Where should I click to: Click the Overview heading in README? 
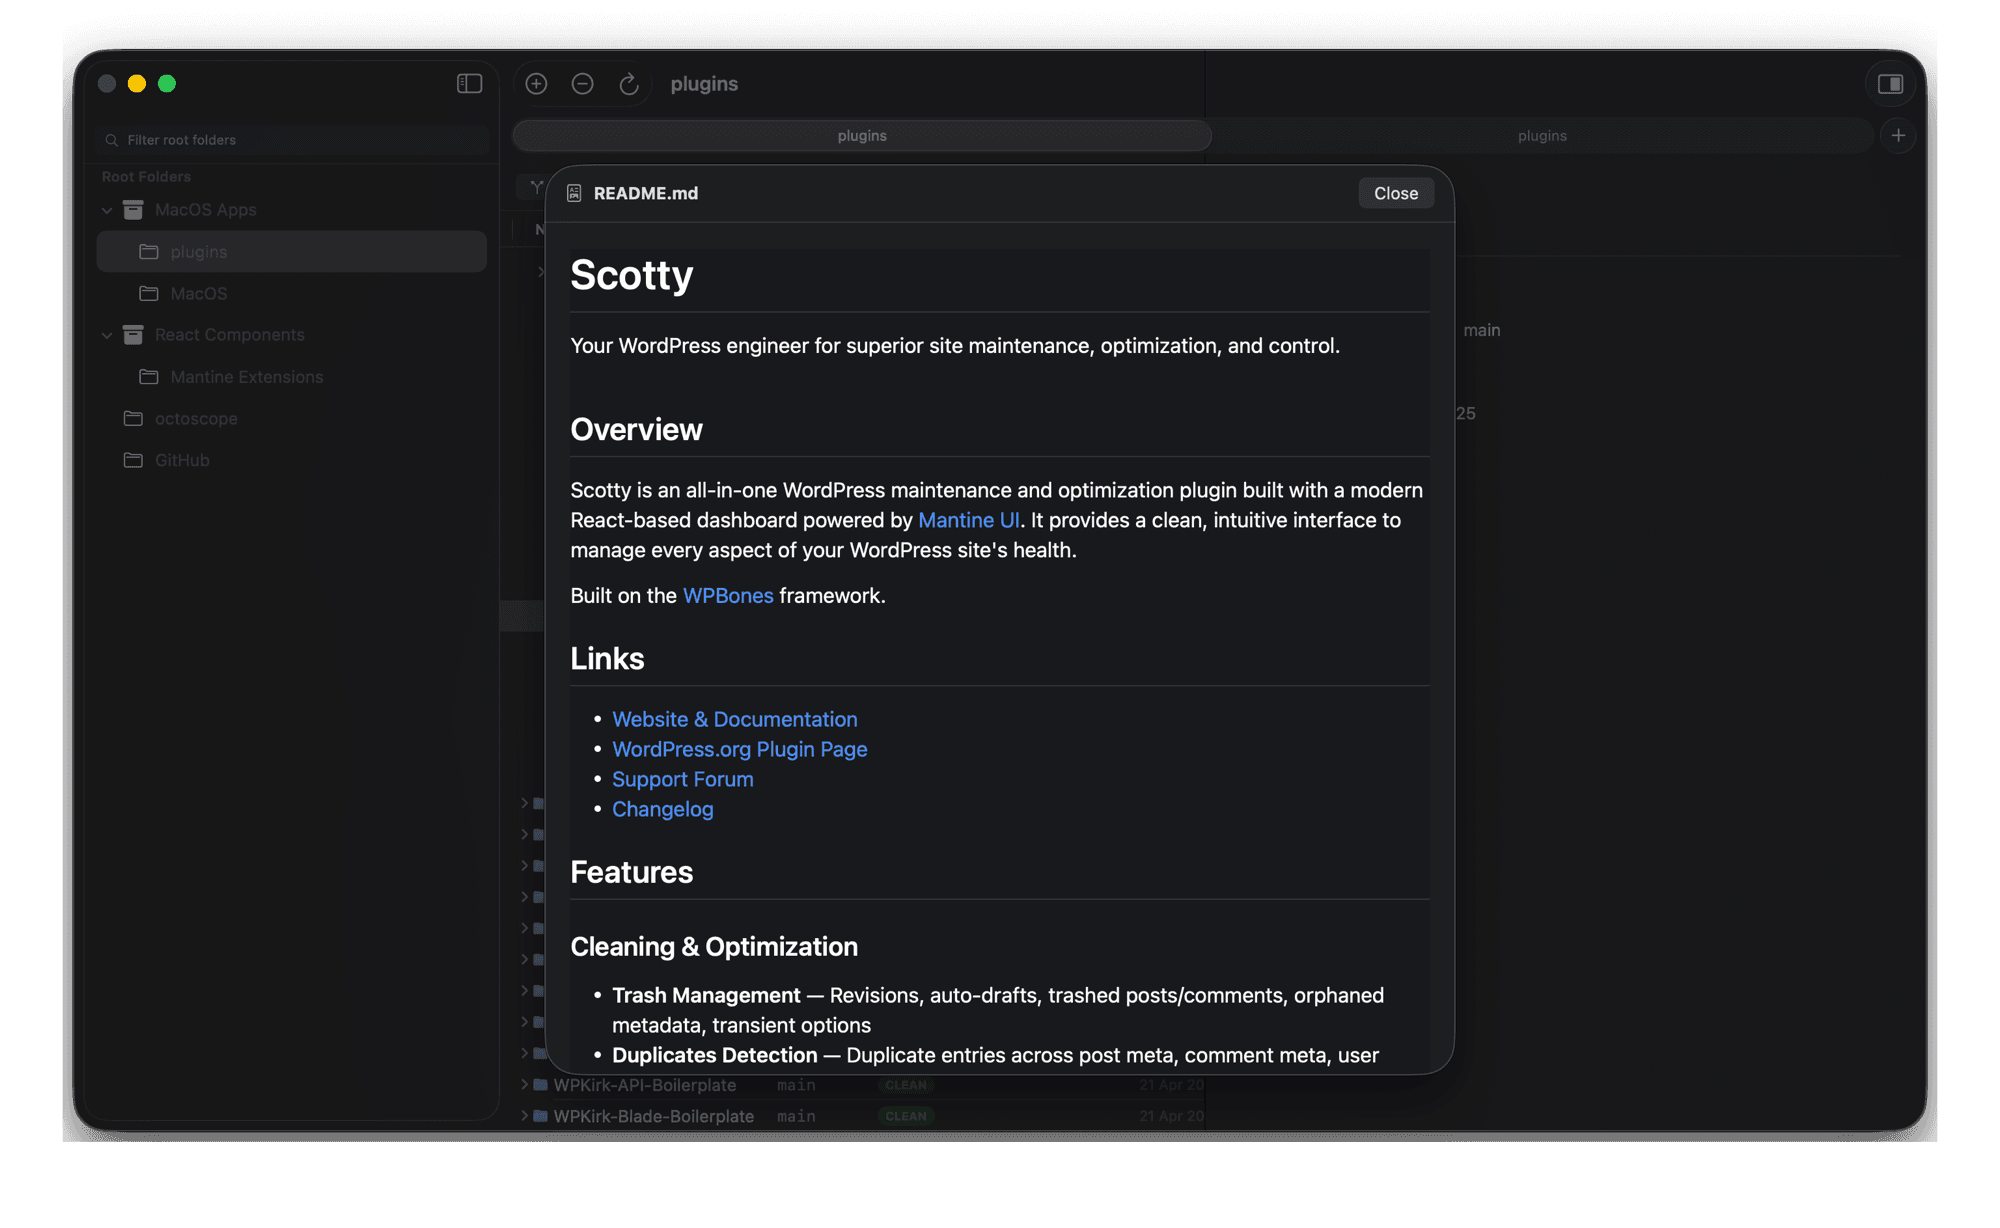click(637, 430)
